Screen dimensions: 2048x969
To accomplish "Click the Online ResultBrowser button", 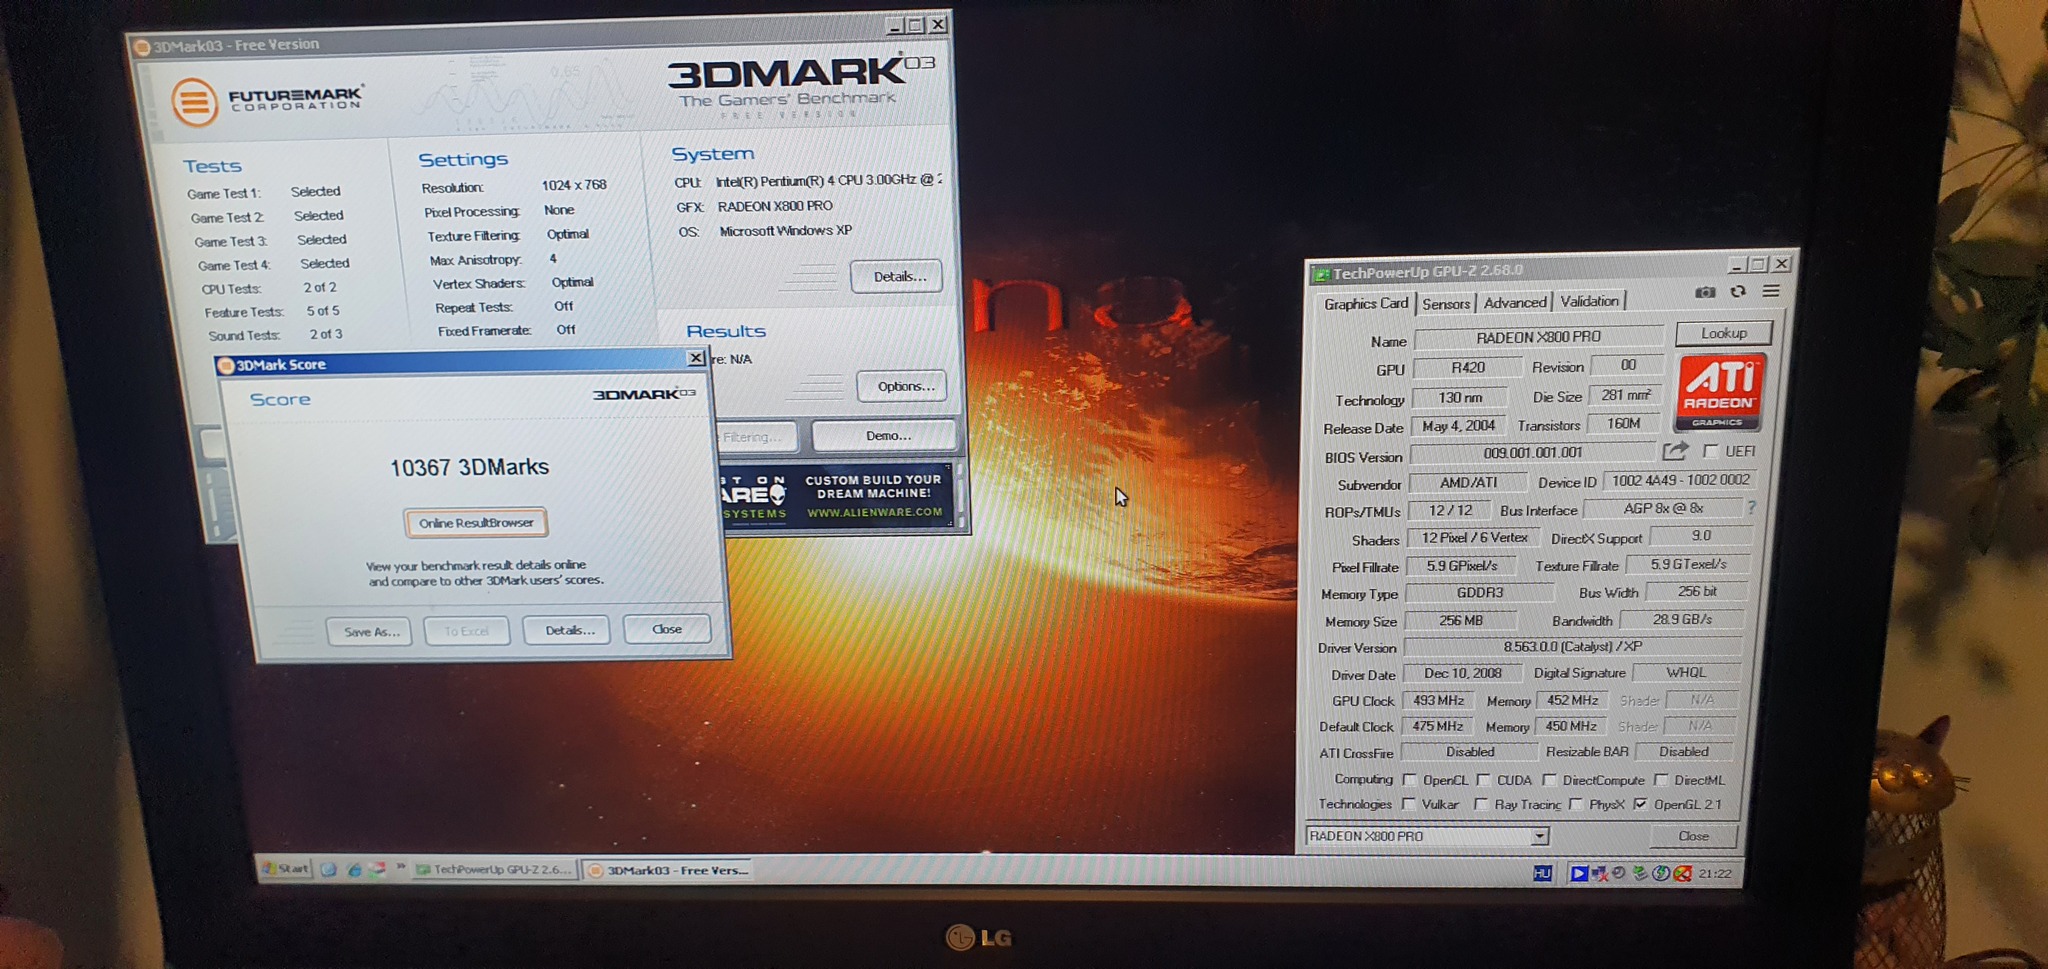I will point(476,523).
